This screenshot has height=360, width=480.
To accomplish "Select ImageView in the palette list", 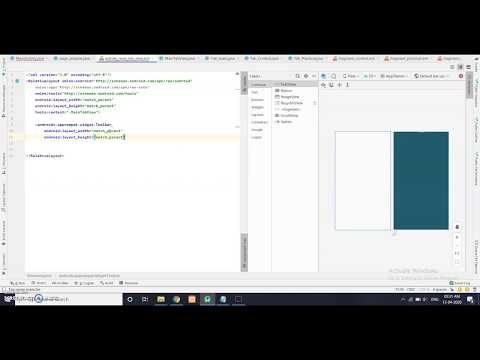I will (295, 97).
